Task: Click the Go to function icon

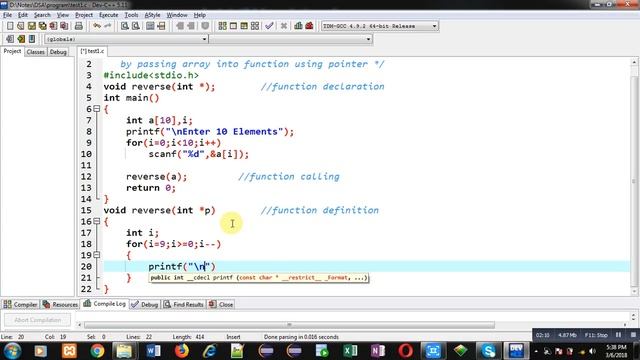Action: coord(150,26)
